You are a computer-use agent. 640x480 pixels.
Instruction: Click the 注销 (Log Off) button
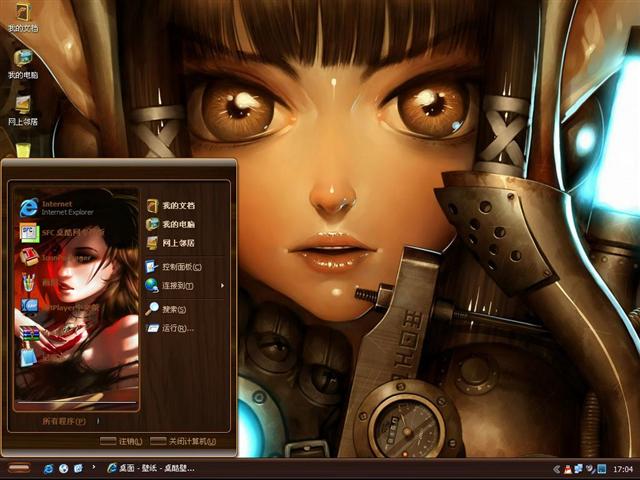(x=122, y=441)
